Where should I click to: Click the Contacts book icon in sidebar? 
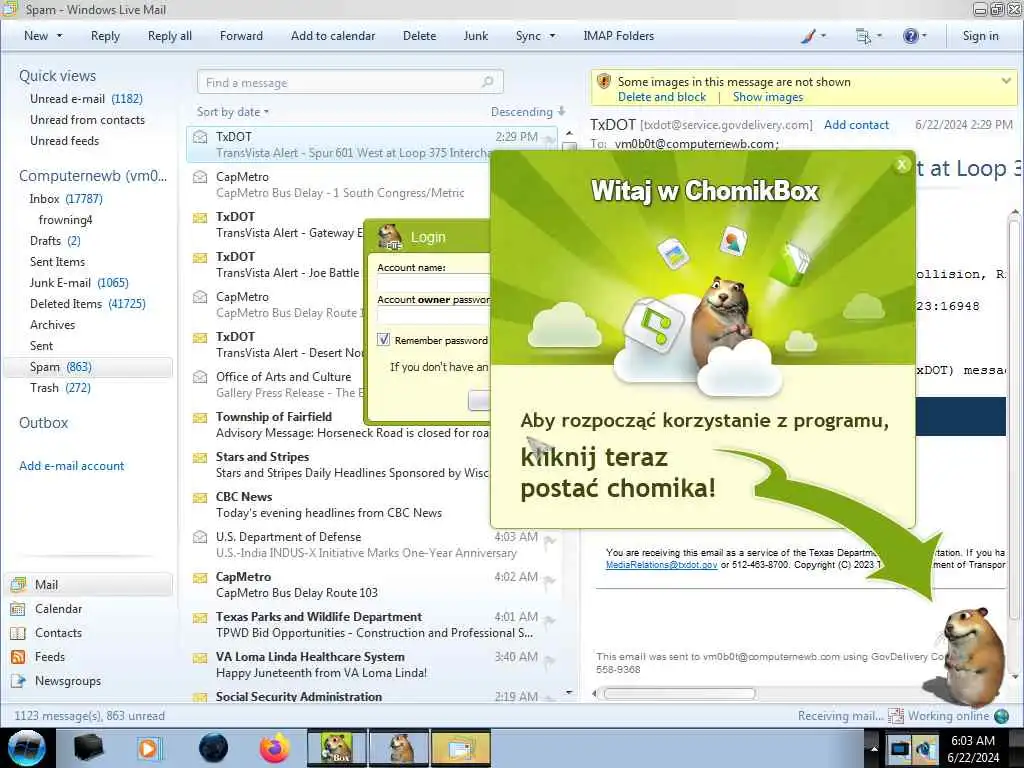point(18,633)
